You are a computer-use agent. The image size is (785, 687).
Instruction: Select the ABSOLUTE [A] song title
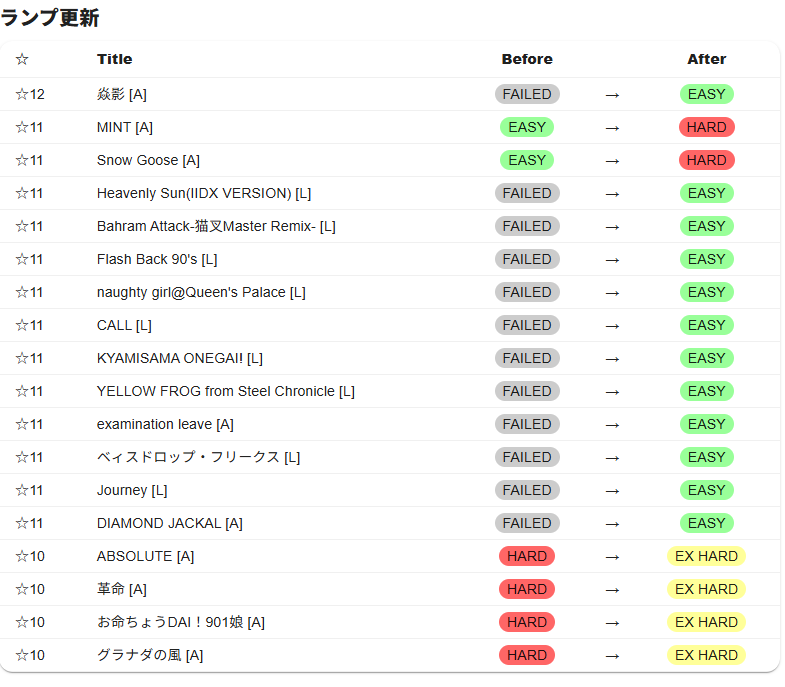(145, 556)
